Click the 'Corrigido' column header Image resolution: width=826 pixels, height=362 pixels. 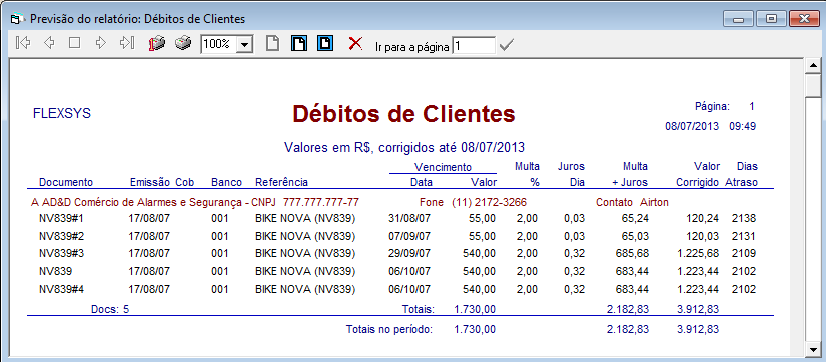point(697,183)
